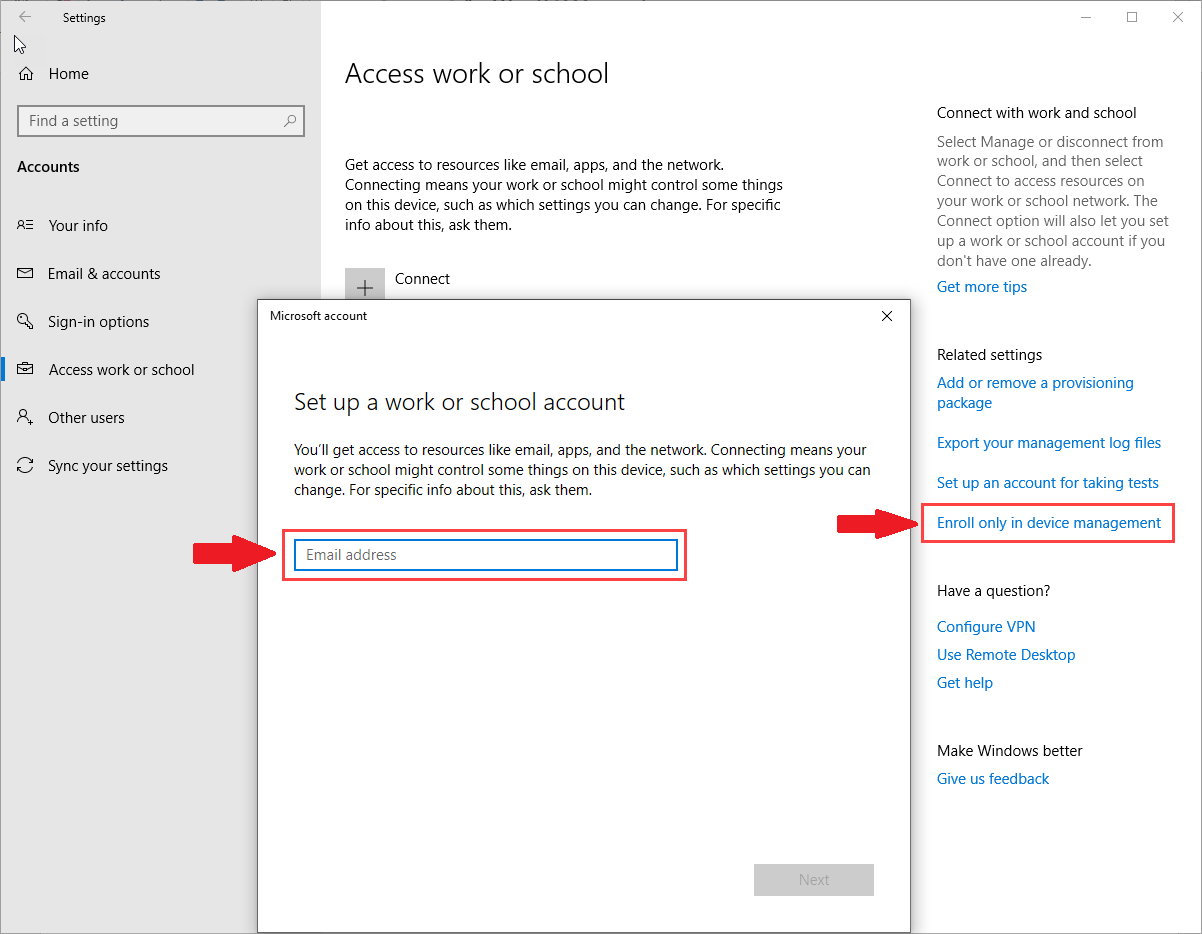Click the back arrow in Settings
This screenshot has width=1202, height=934.
pos(24,17)
